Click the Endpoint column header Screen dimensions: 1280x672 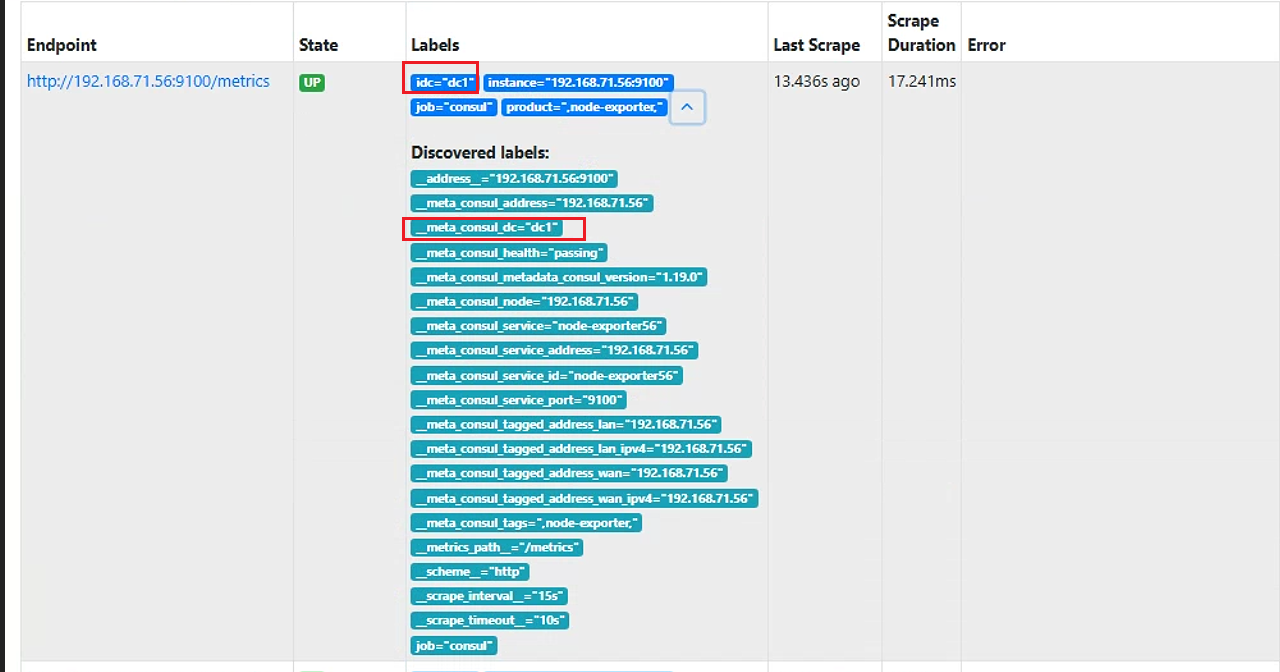pyautogui.click(x=62, y=45)
